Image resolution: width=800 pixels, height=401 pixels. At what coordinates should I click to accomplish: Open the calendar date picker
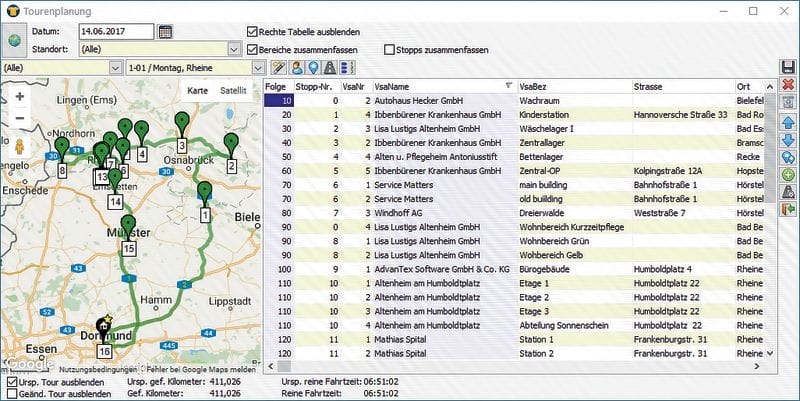(165, 32)
